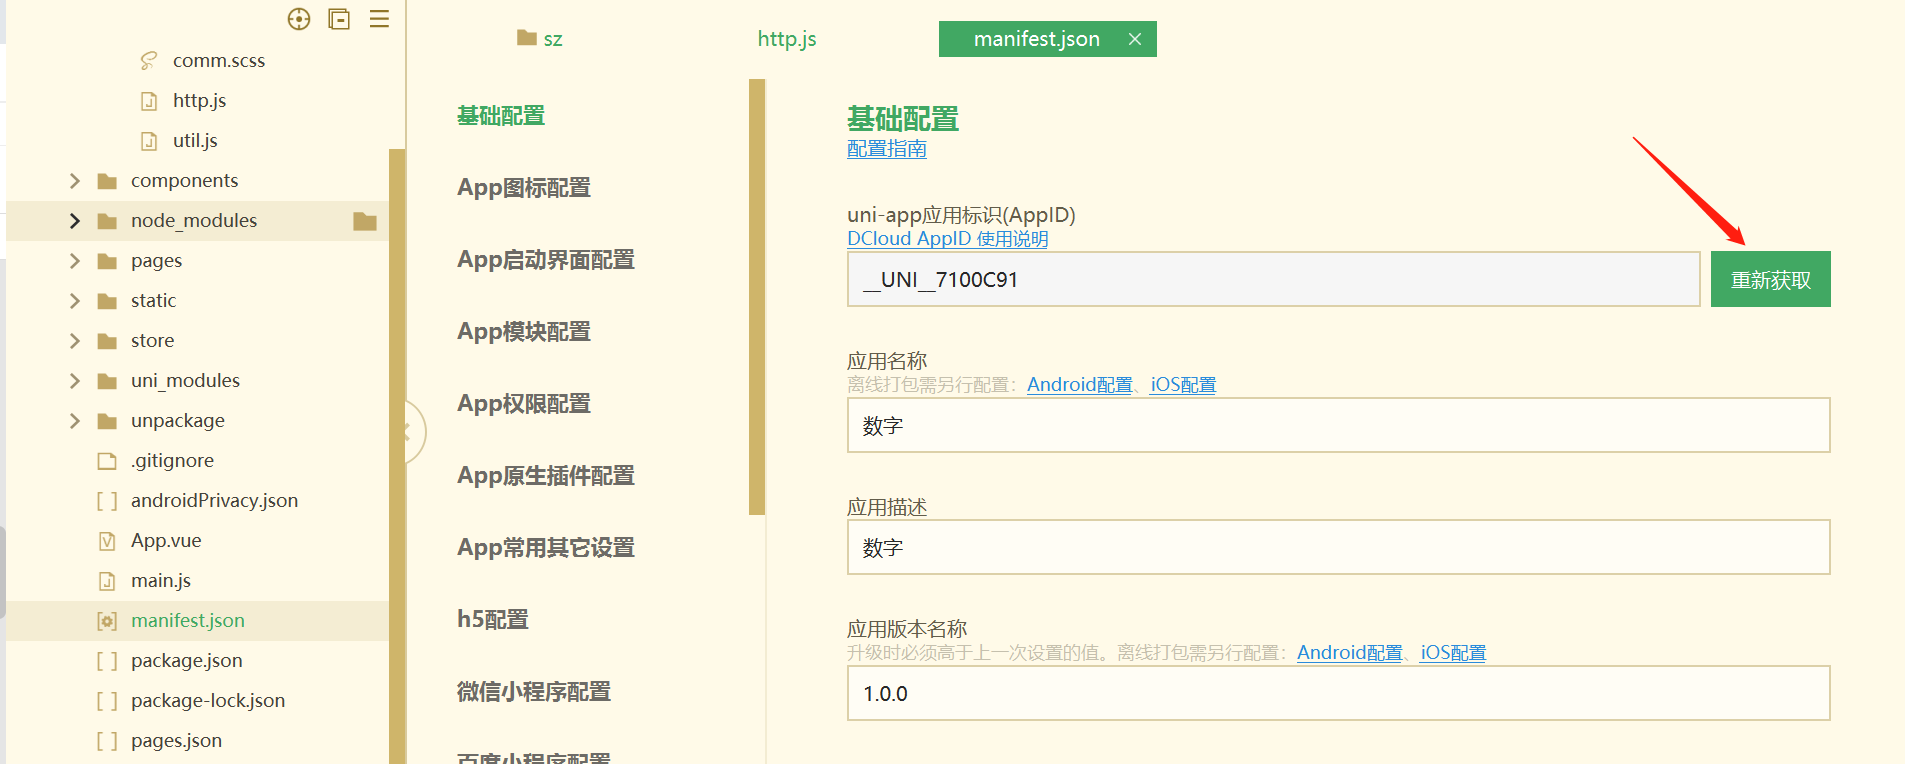This screenshot has height=764, width=1905.
Task: Expand the pages folder arrow
Action: (x=75, y=261)
